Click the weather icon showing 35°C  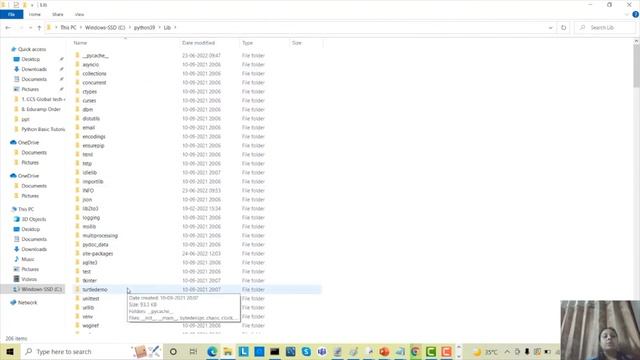[477, 352]
